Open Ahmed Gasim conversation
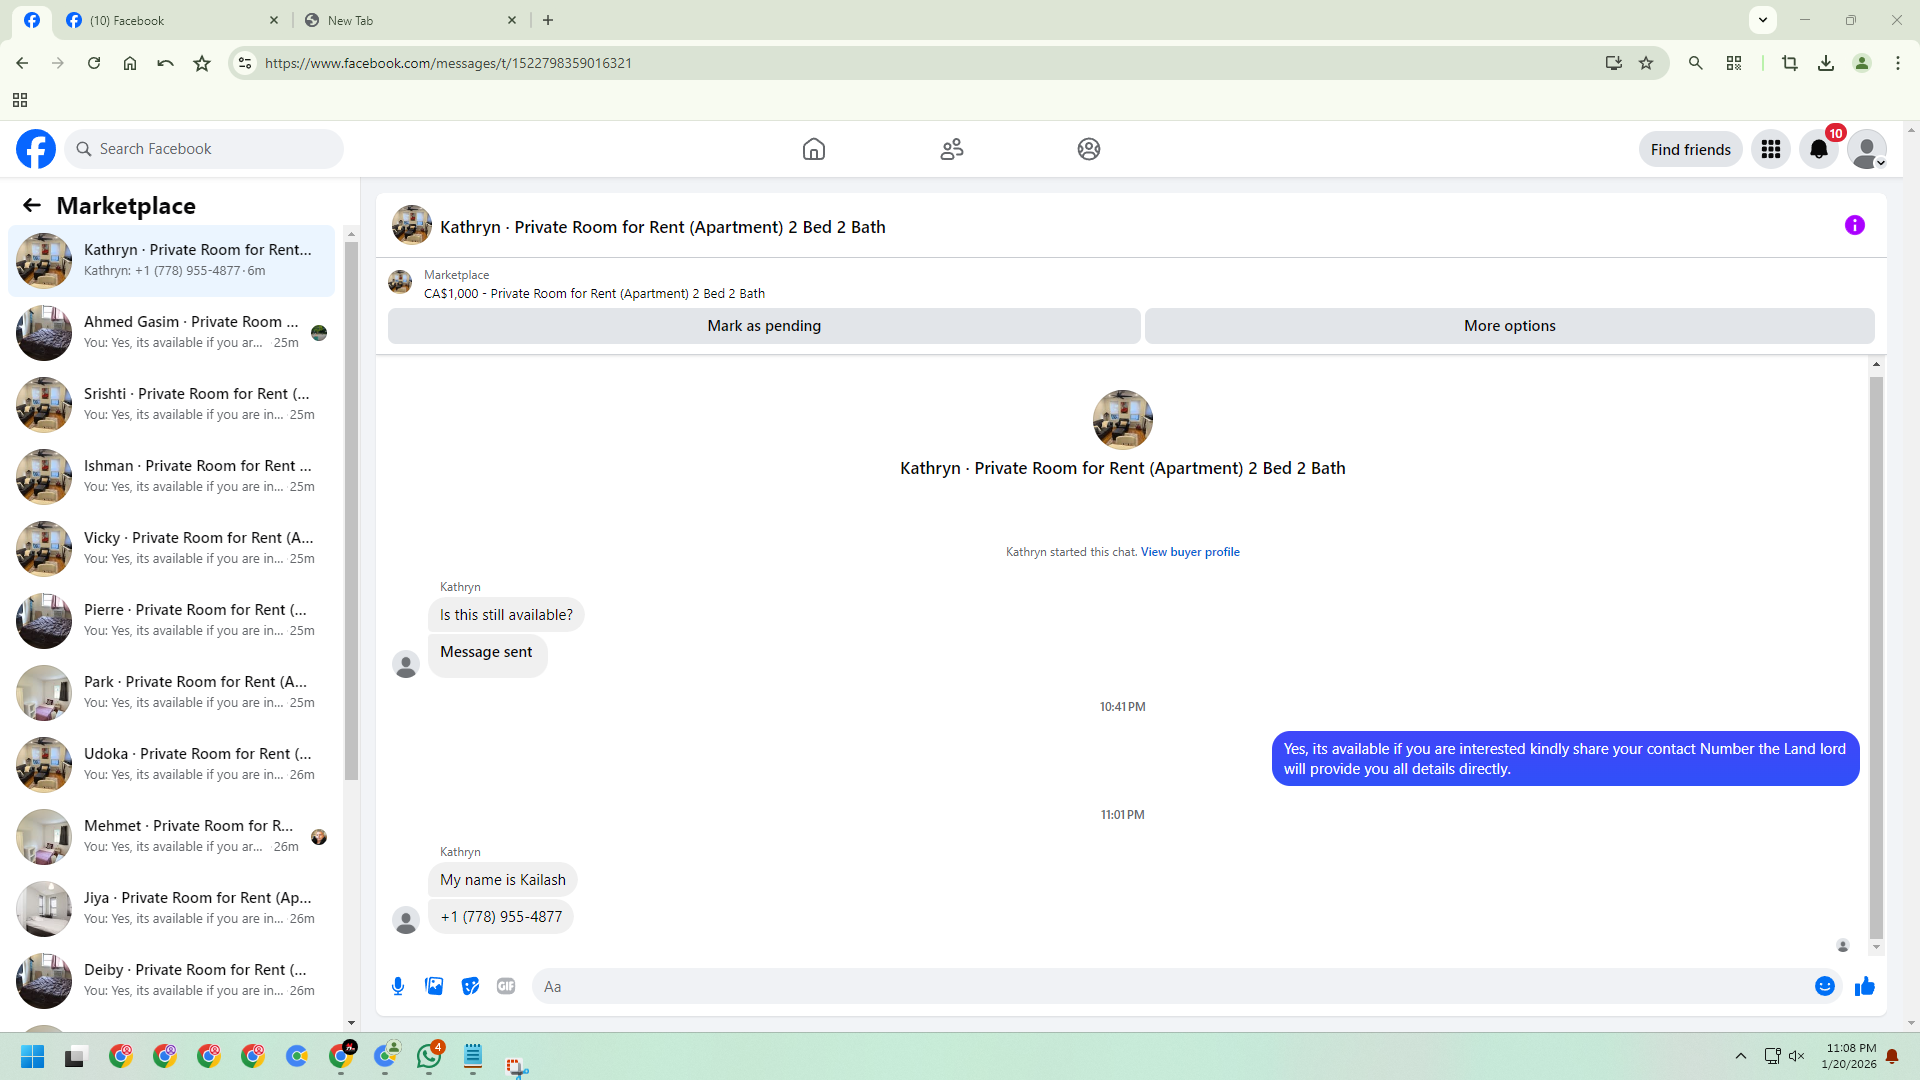The height and width of the screenshot is (1080, 1920). 172,332
